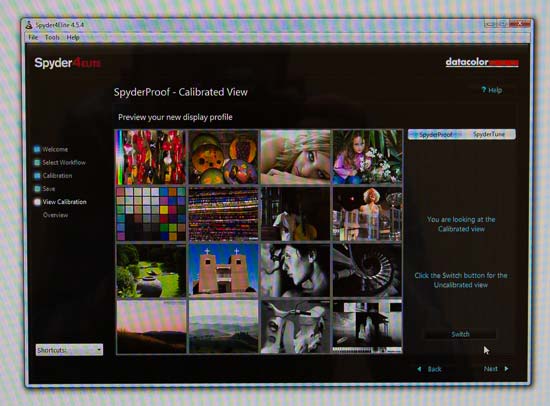Click the Spyder4Elite logo
Image resolution: width=550 pixels, height=406 pixels.
pos(67,63)
